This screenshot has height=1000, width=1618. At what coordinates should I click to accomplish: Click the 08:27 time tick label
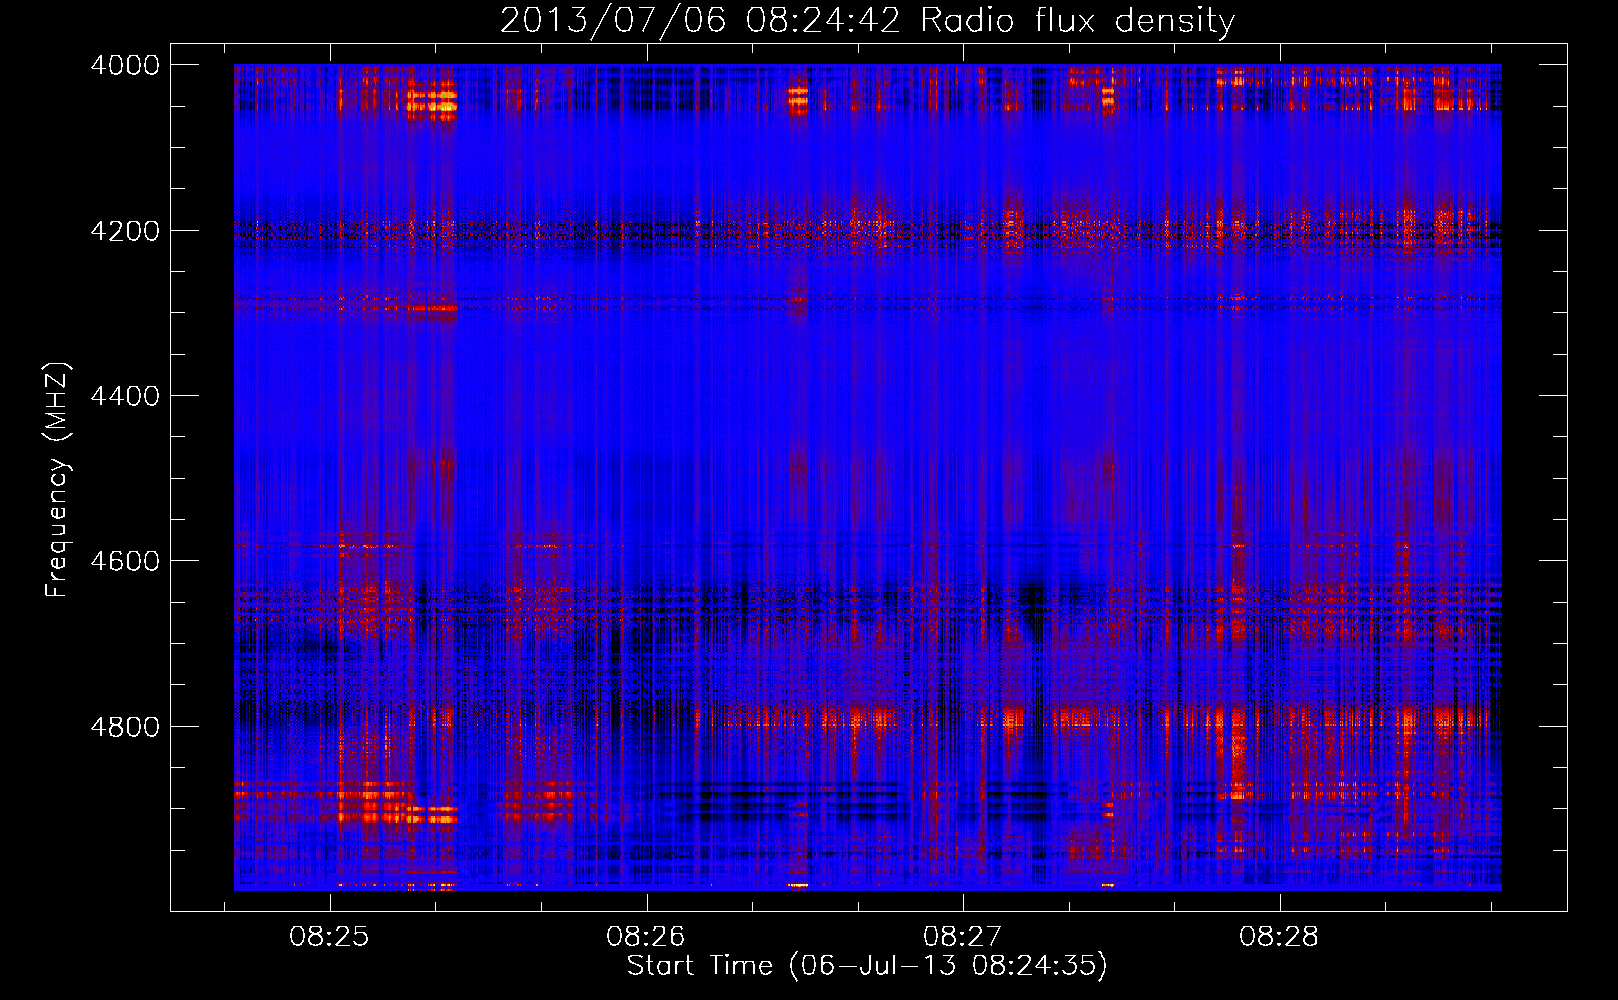tap(962, 936)
